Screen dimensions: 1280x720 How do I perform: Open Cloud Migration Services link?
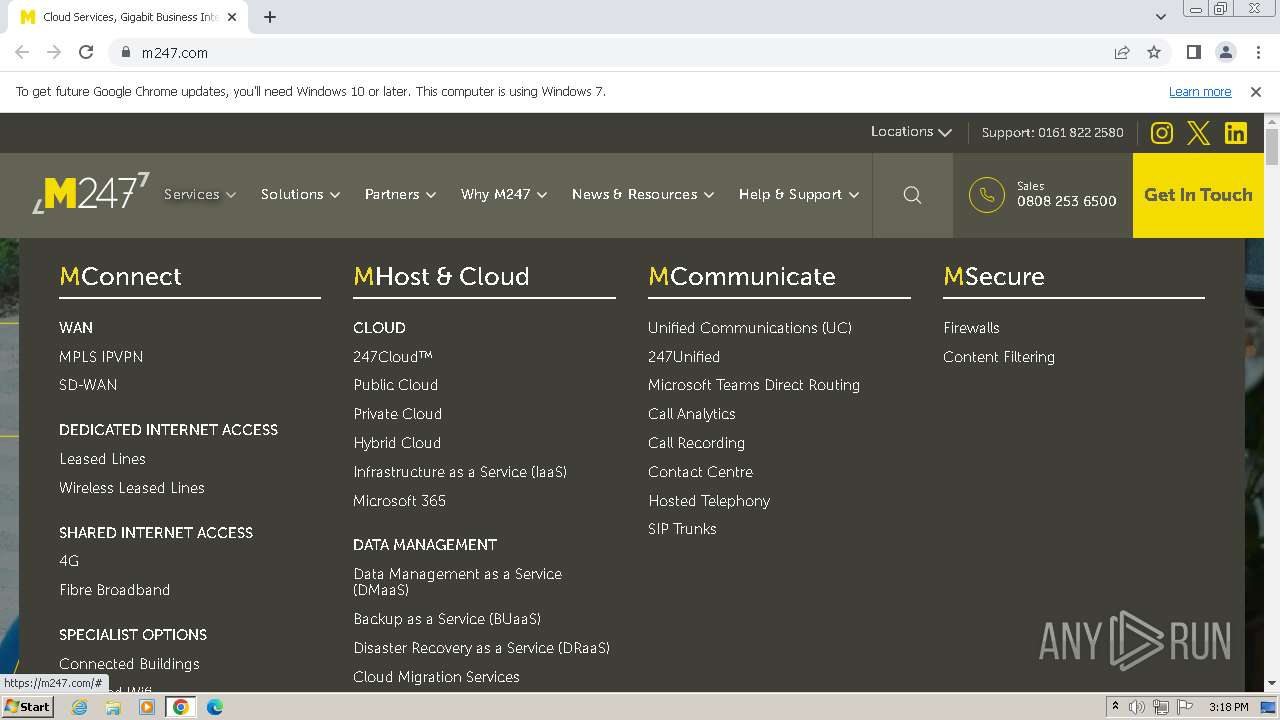pyautogui.click(x=436, y=677)
